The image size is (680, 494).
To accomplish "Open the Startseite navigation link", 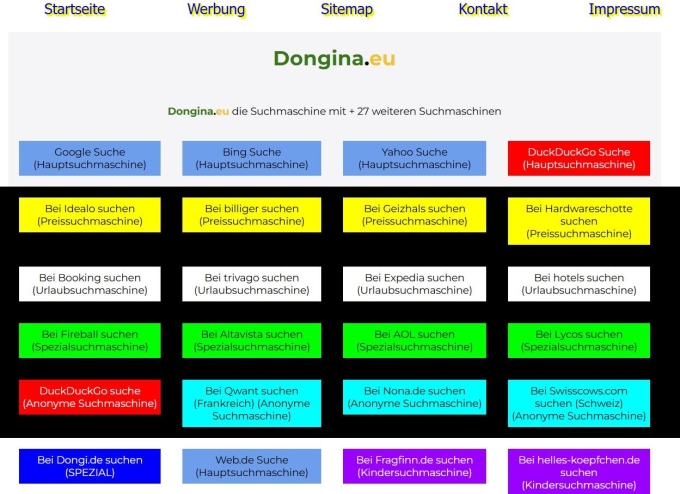I will (75, 9).
